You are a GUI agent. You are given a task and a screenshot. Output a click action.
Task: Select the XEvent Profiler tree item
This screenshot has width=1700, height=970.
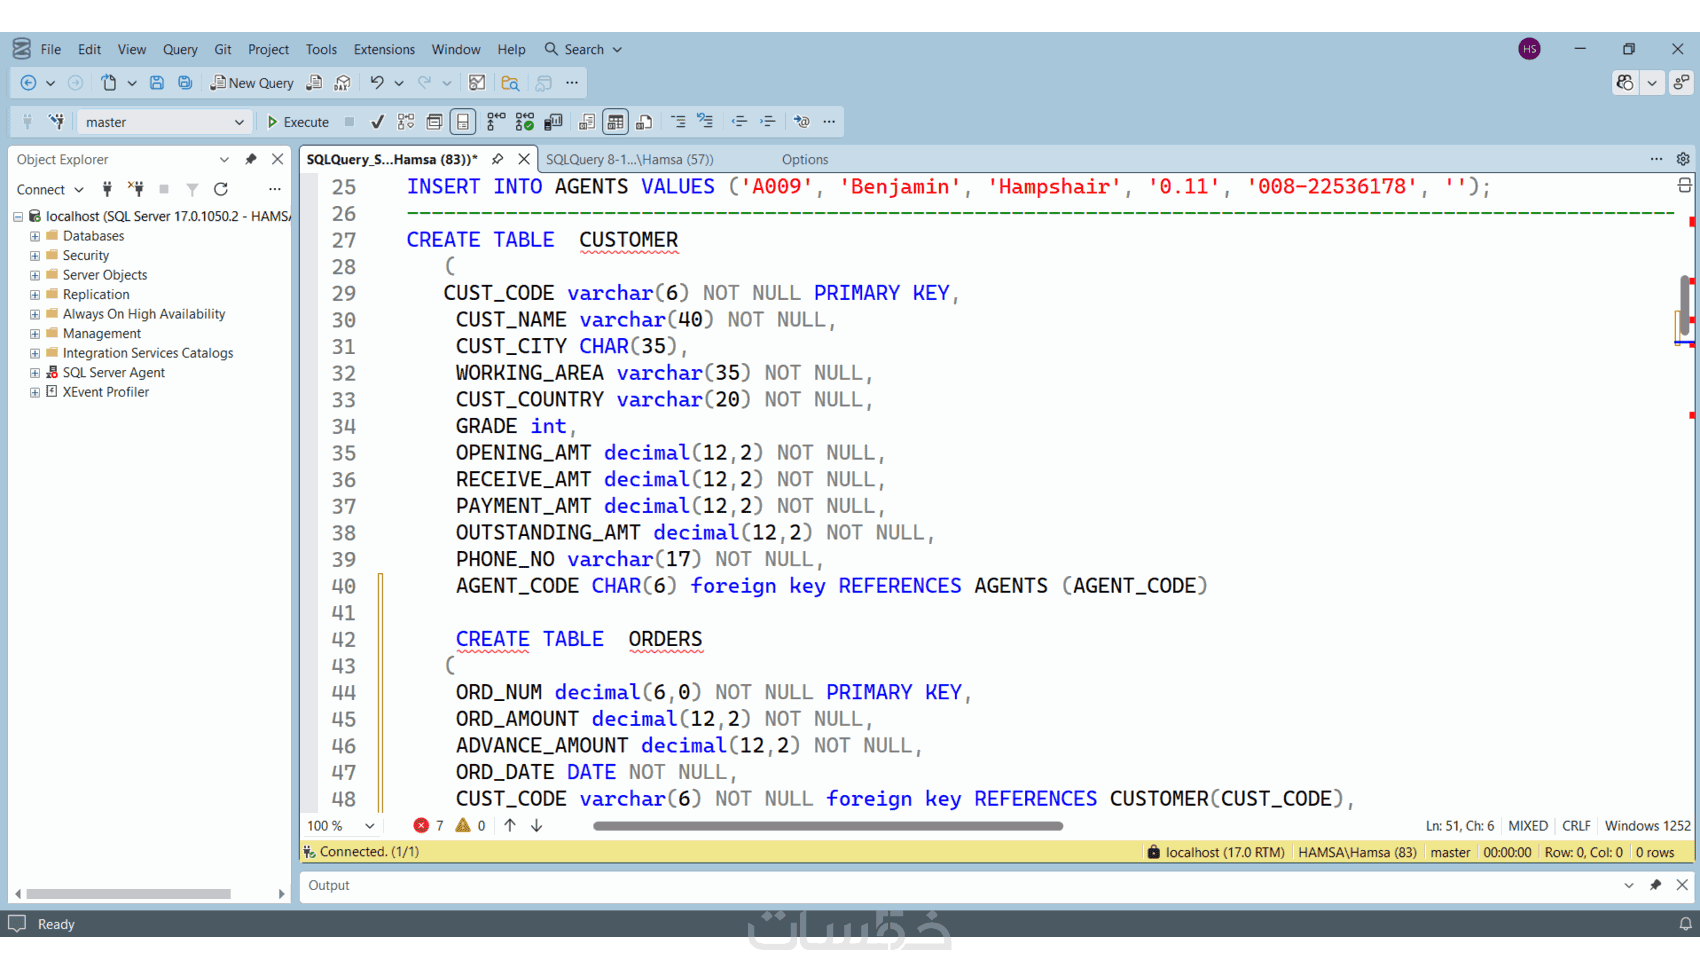(105, 392)
